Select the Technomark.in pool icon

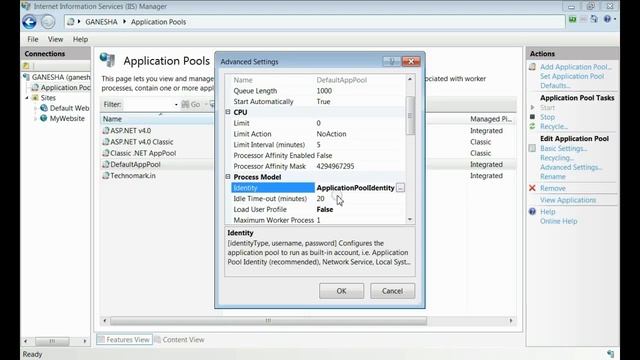pos(106,176)
